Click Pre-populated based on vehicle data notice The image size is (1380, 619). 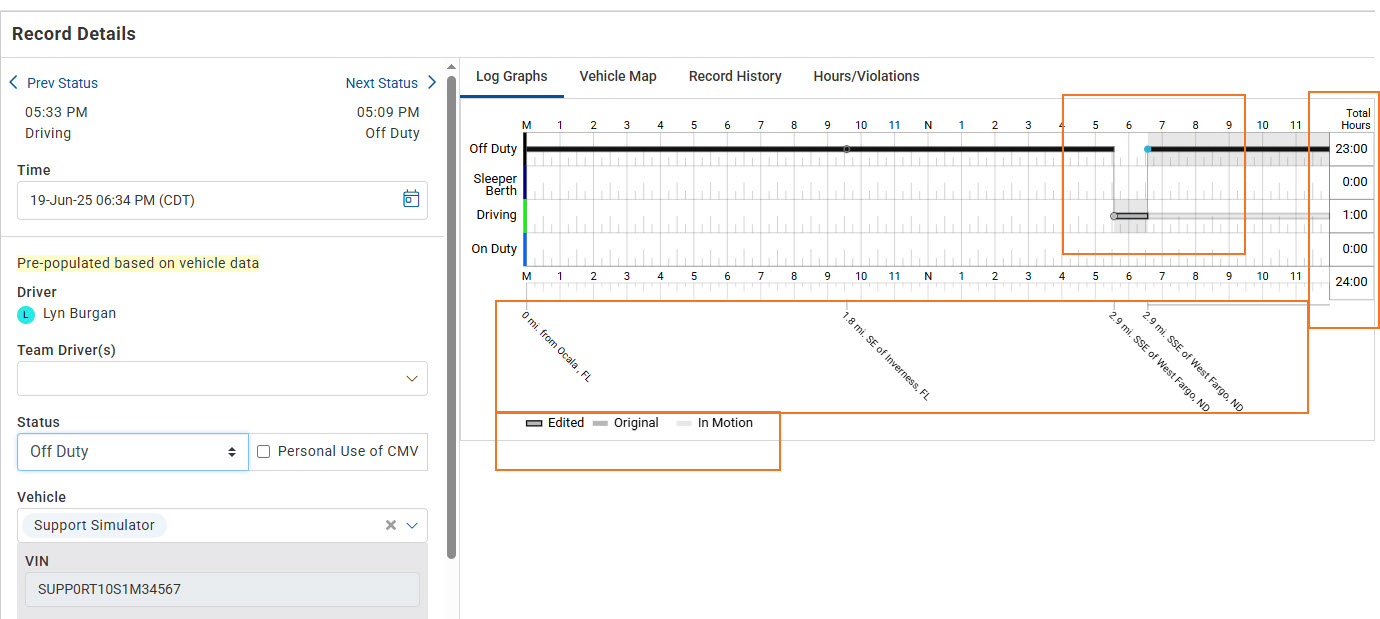coord(138,264)
